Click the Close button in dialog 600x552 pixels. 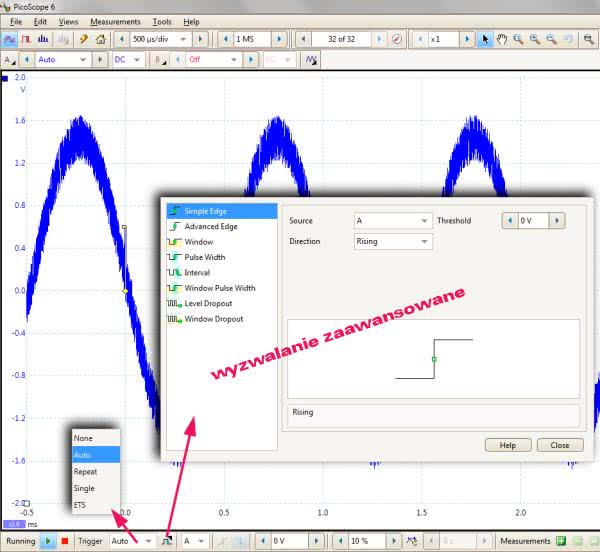559,445
